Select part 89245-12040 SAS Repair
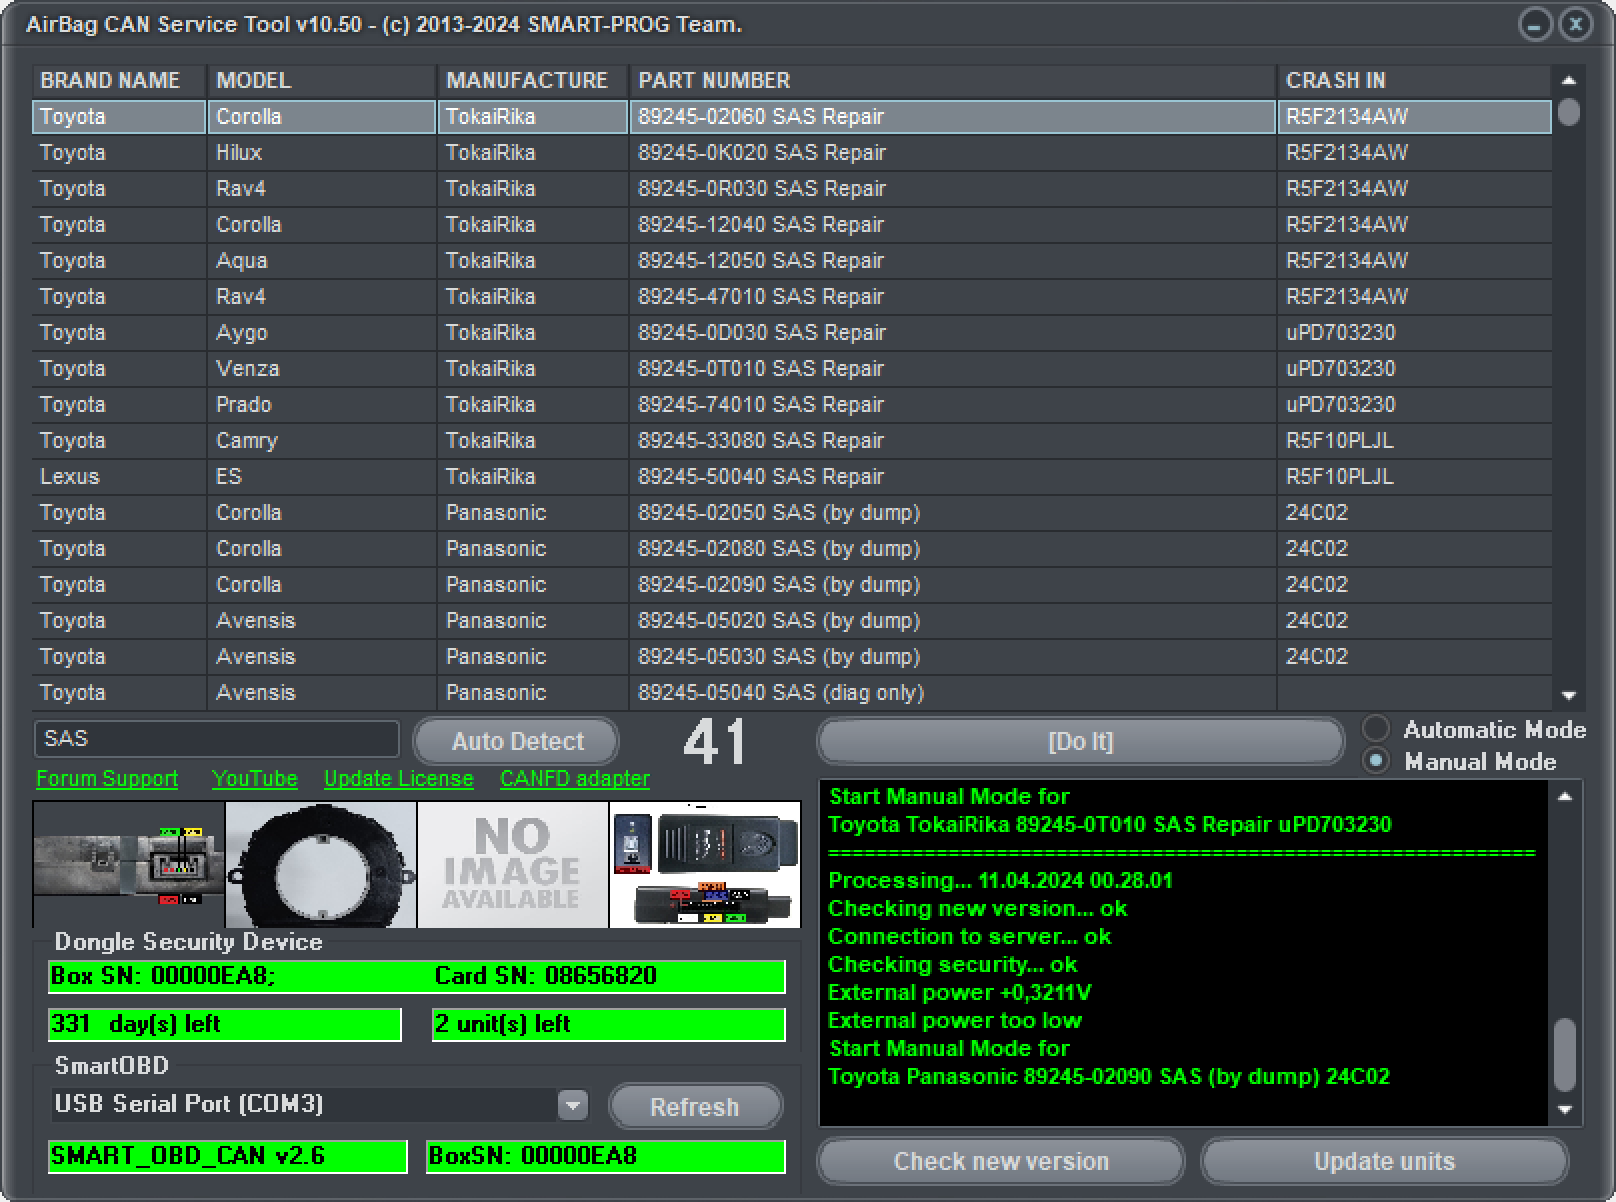The width and height of the screenshot is (1616, 1202). click(792, 224)
